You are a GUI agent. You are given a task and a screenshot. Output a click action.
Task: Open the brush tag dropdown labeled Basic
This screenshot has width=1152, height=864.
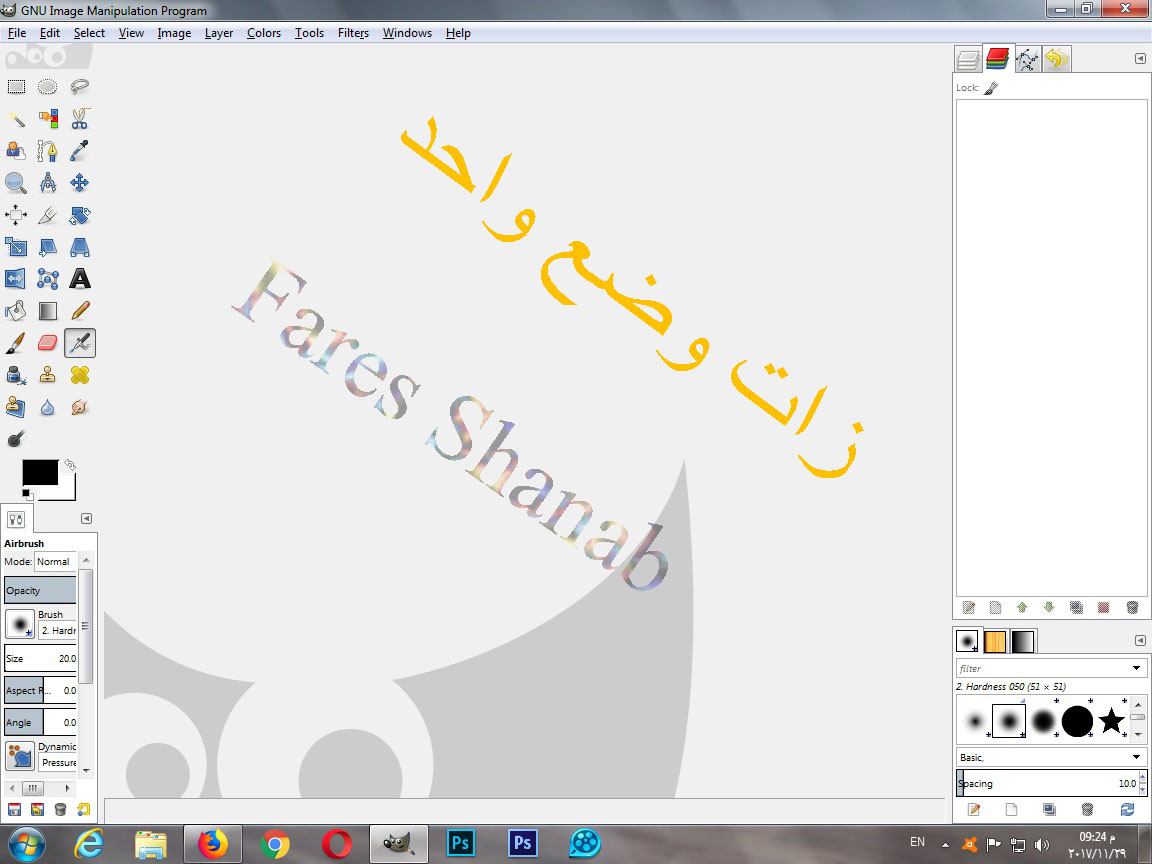pos(1050,757)
